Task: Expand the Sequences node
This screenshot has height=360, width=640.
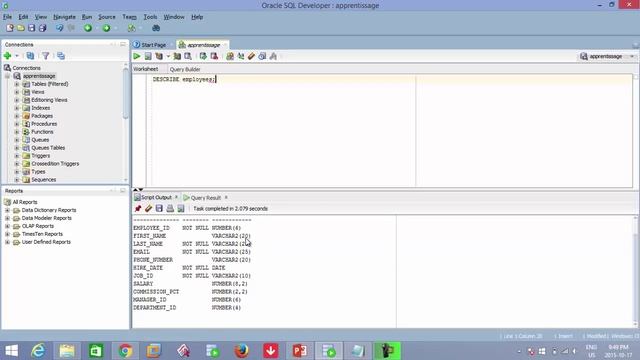Action: (x=17, y=180)
